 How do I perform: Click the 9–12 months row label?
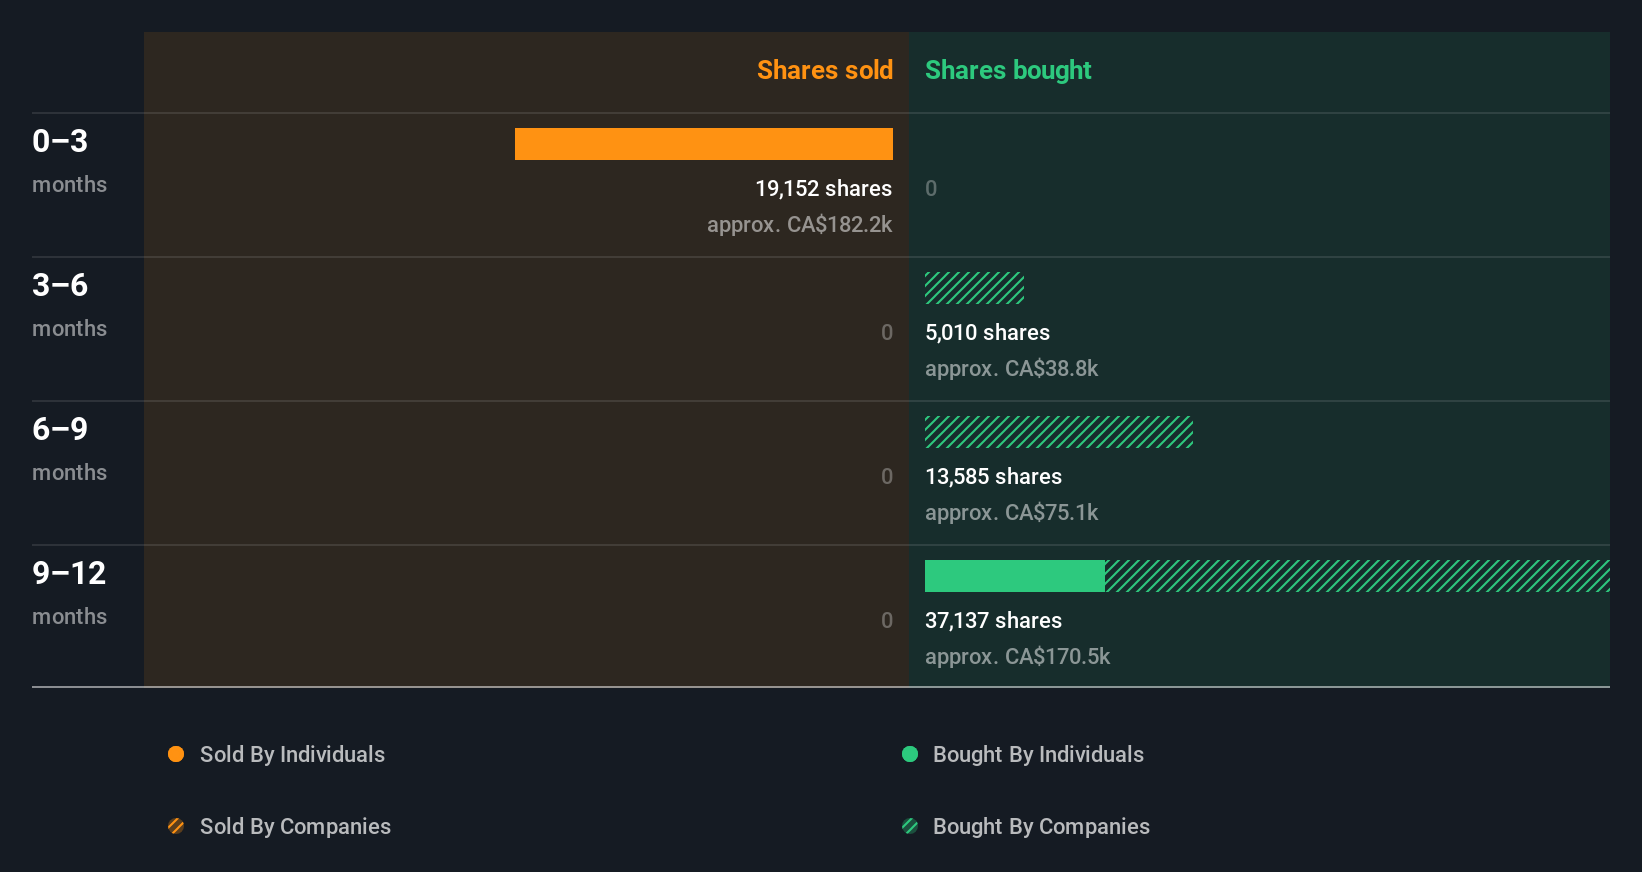[x=69, y=592]
